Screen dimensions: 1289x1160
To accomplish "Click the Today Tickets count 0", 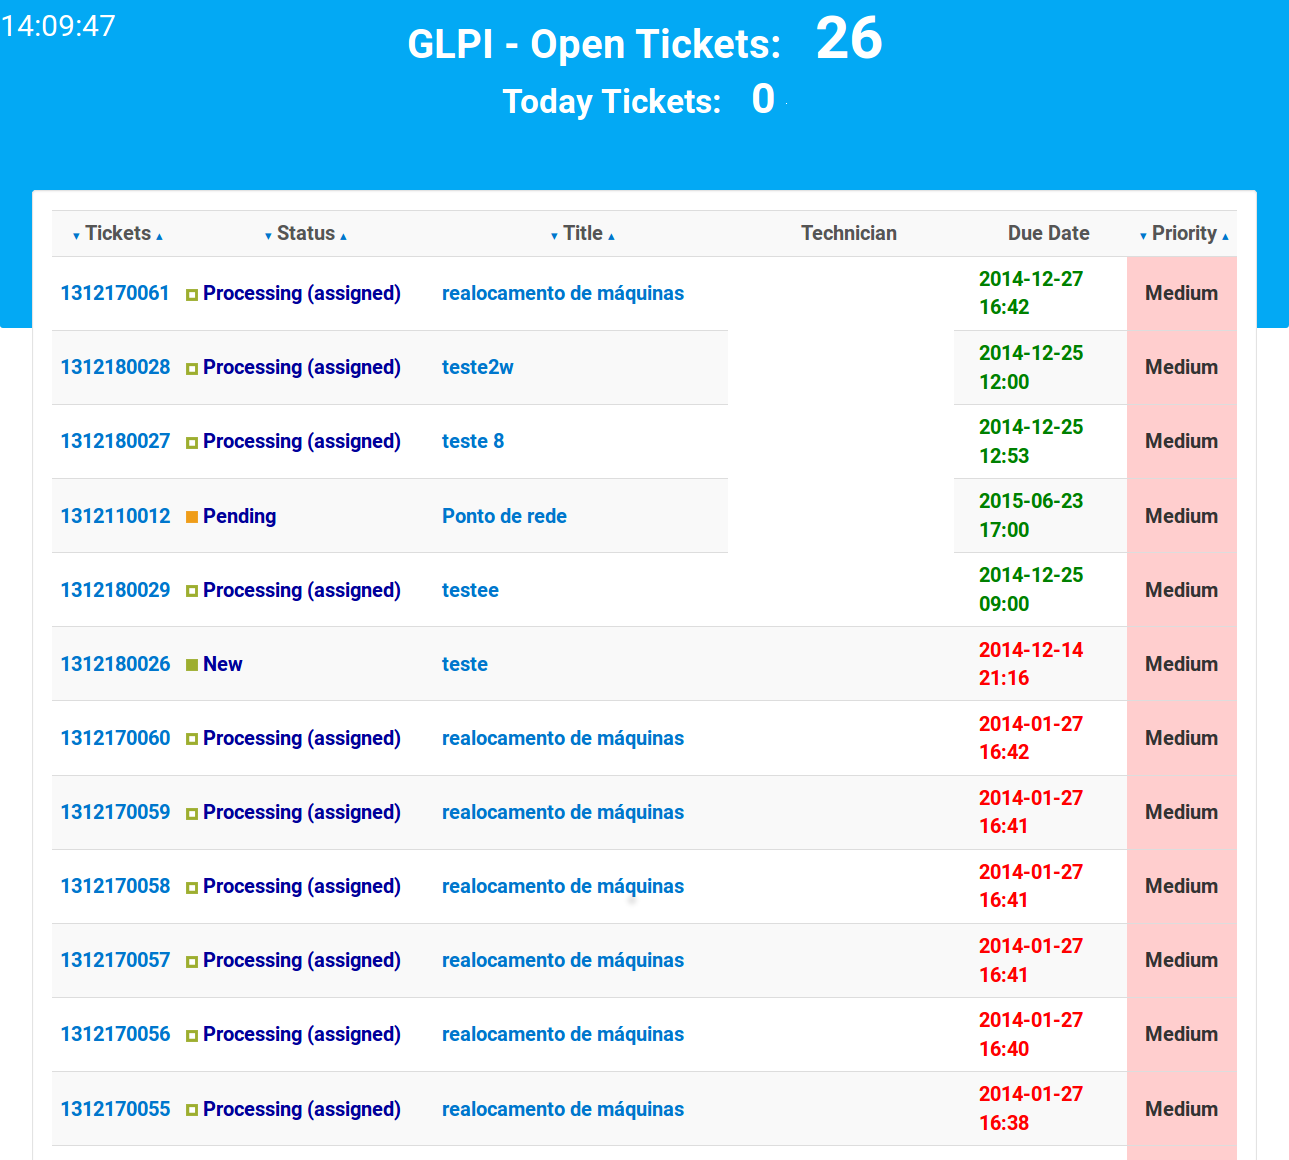I will point(763,100).
